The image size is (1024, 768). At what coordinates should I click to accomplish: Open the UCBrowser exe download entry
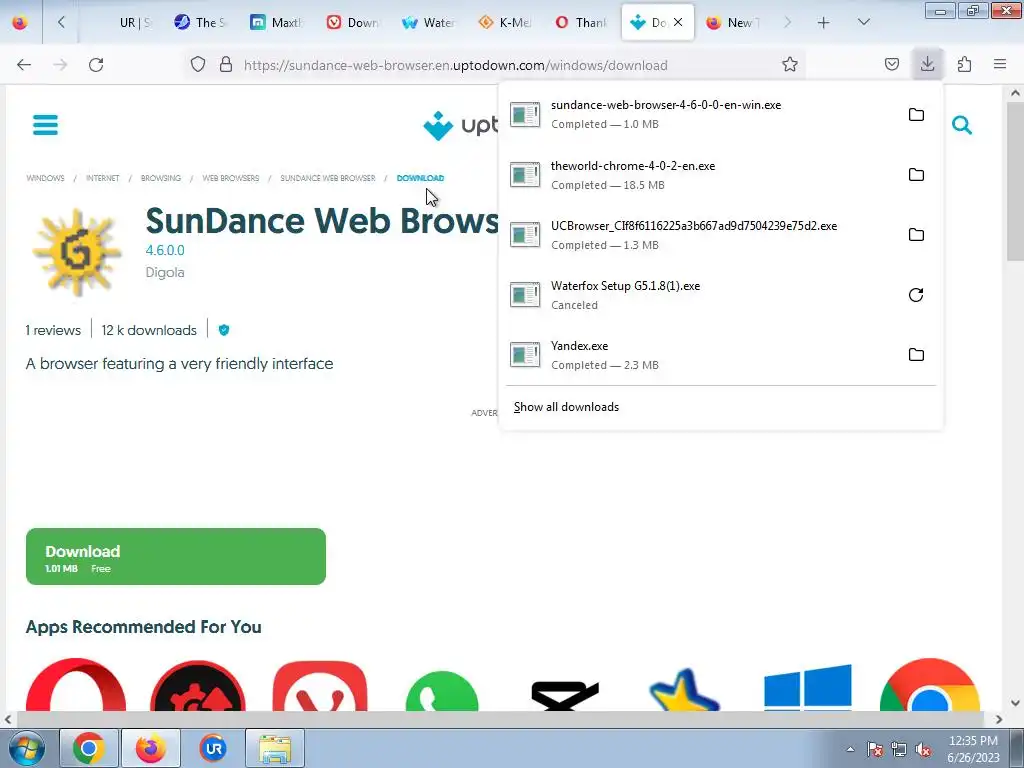(701, 234)
